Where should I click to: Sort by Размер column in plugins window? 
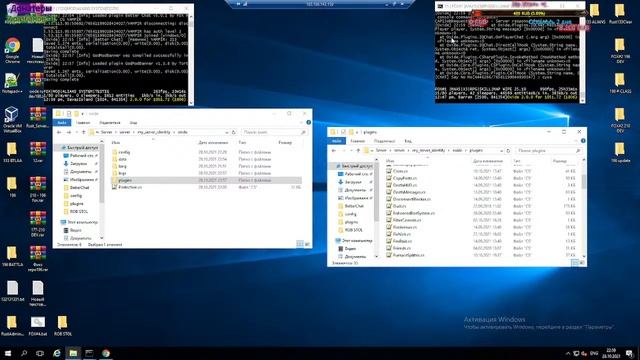(560, 161)
